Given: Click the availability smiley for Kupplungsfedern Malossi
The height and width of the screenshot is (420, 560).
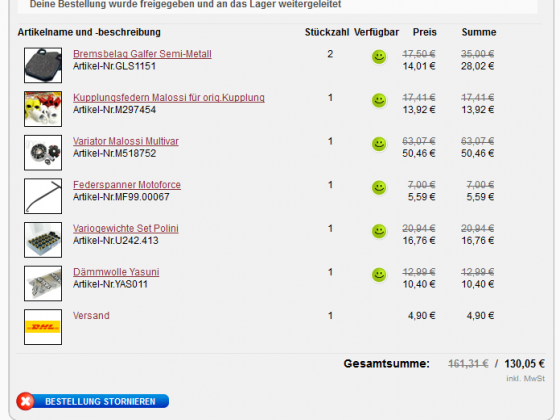Looking at the screenshot, I should 379,100.
